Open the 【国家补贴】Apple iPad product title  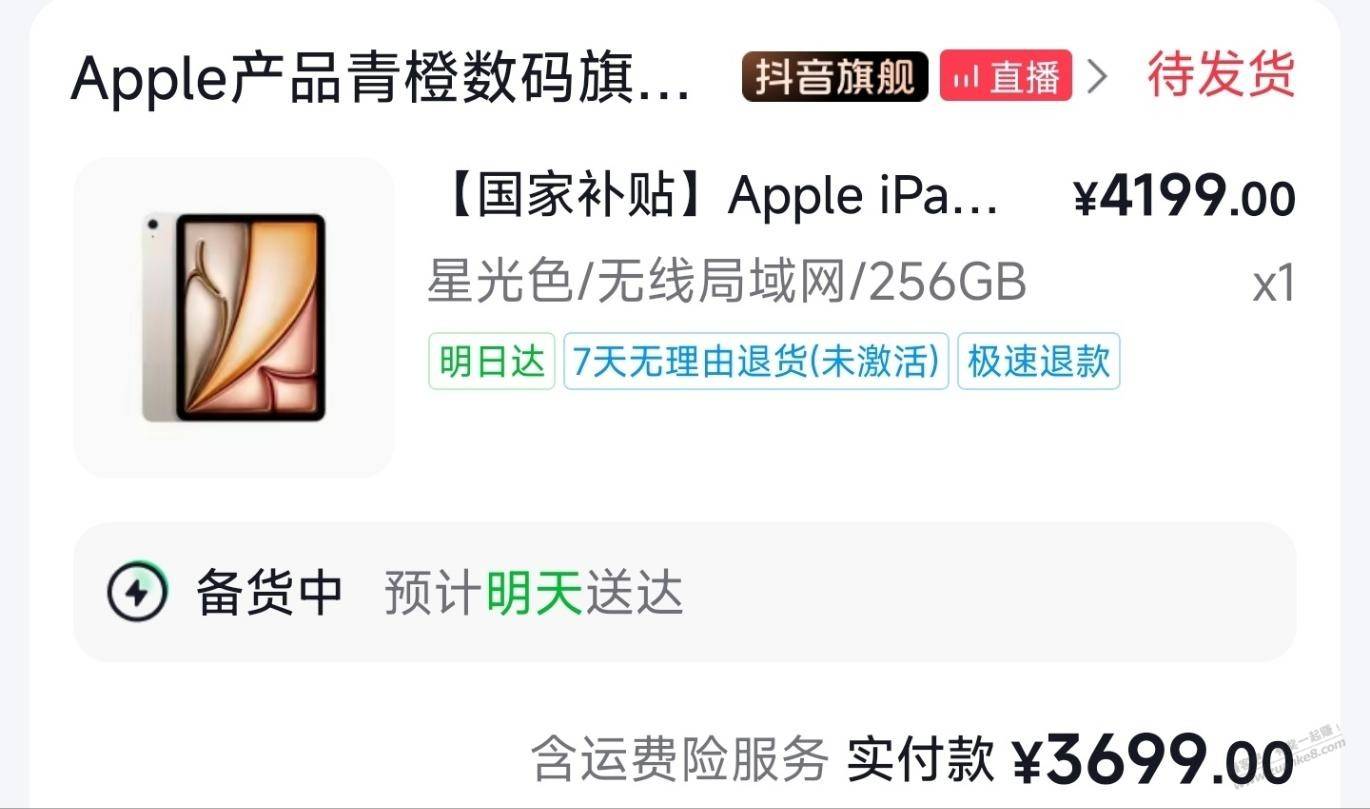[714, 196]
